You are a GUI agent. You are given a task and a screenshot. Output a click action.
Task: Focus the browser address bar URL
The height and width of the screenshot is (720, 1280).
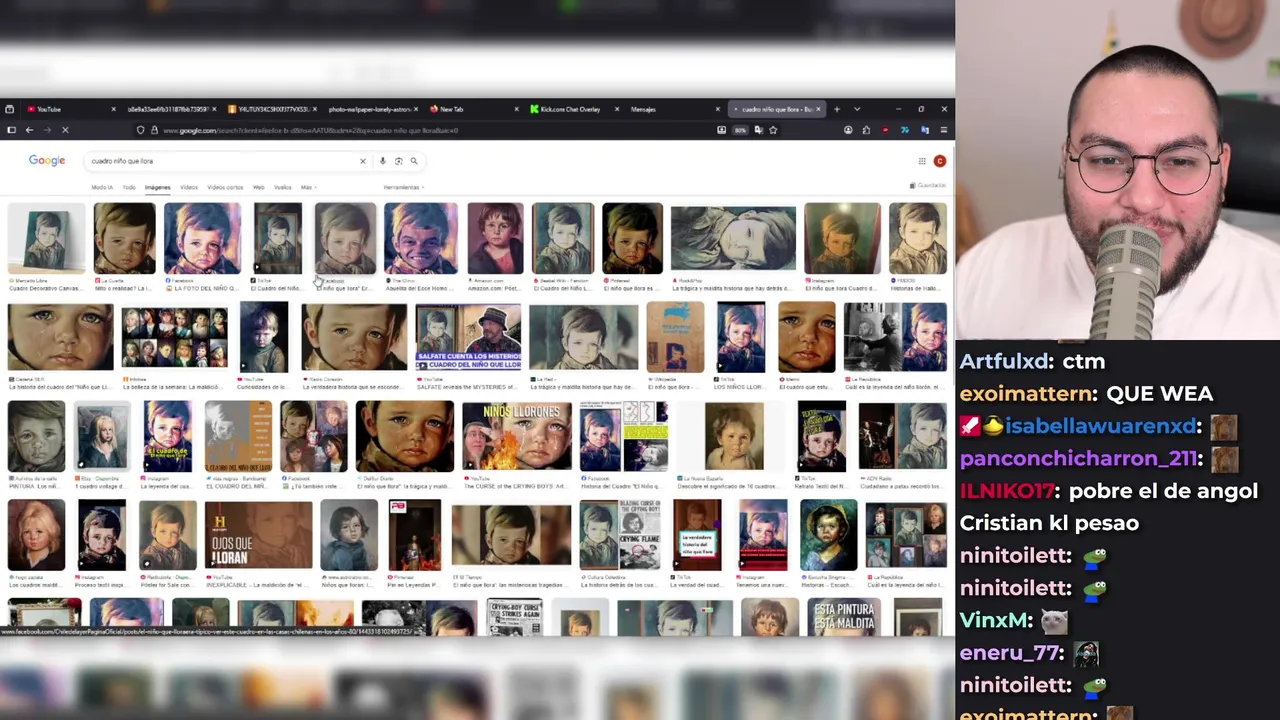click(430, 130)
